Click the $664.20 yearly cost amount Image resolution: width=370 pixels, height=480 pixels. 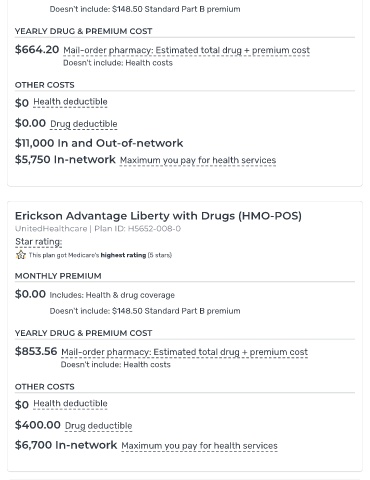pyautogui.click(x=37, y=49)
